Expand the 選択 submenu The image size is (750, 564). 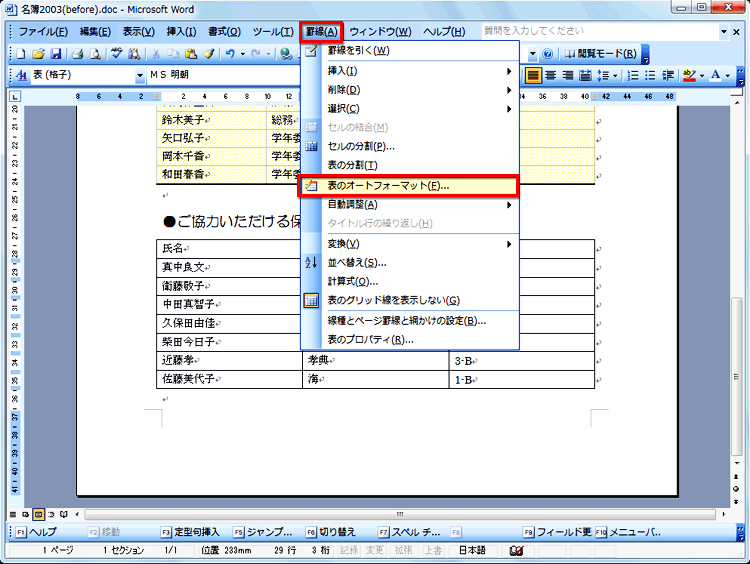pos(410,109)
